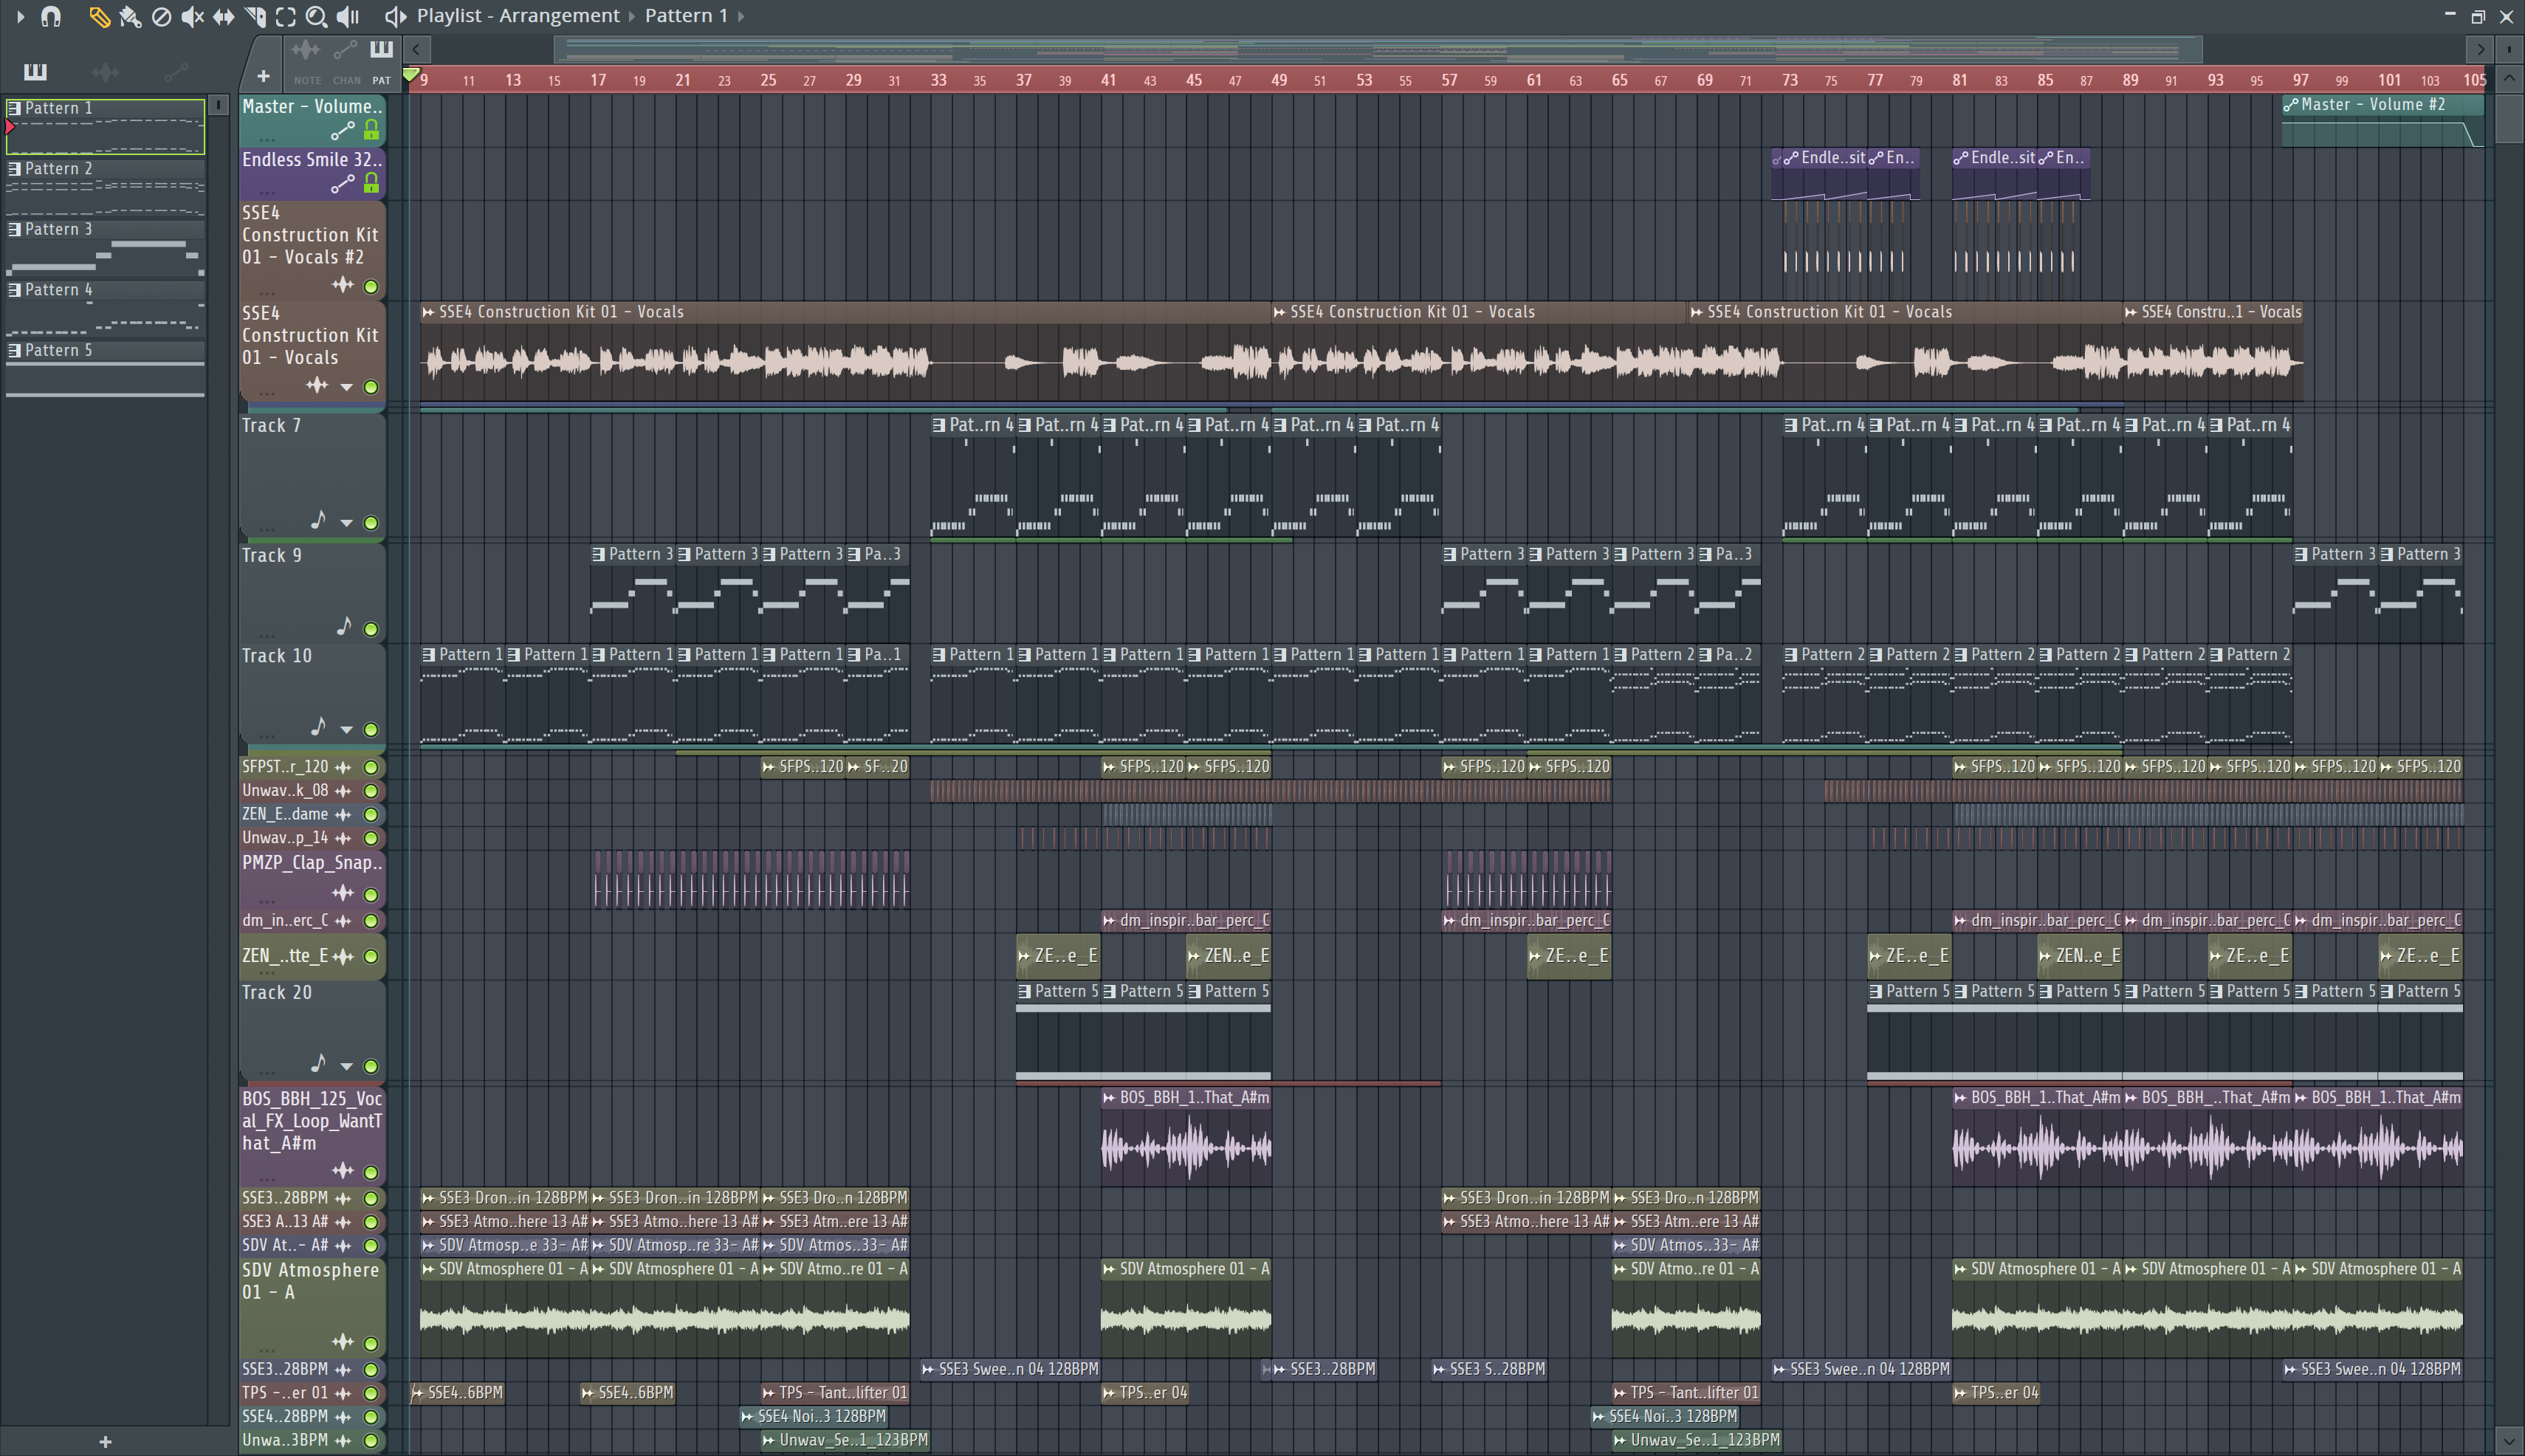Click the speaker icon beside Playlist title
The image size is (2525, 1456).
(396, 16)
